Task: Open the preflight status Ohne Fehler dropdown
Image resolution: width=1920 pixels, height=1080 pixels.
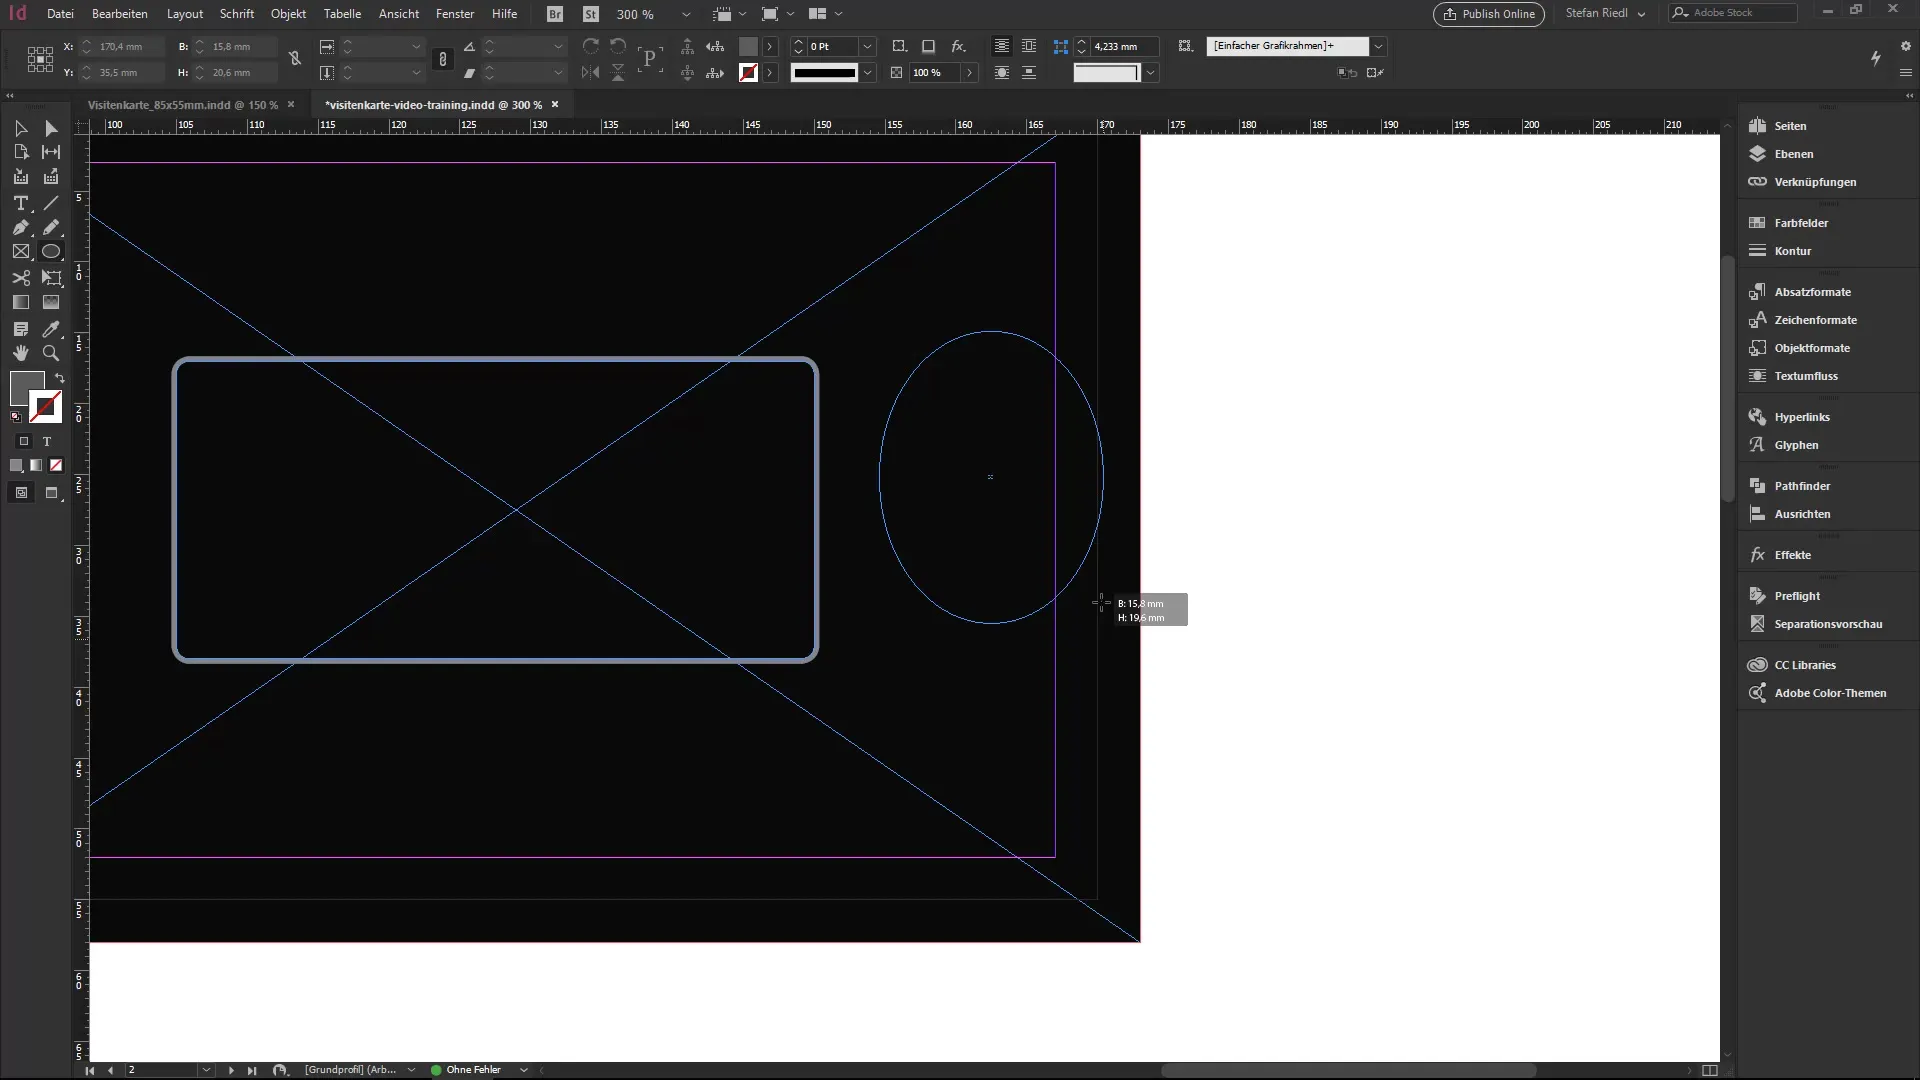Action: (x=523, y=1070)
